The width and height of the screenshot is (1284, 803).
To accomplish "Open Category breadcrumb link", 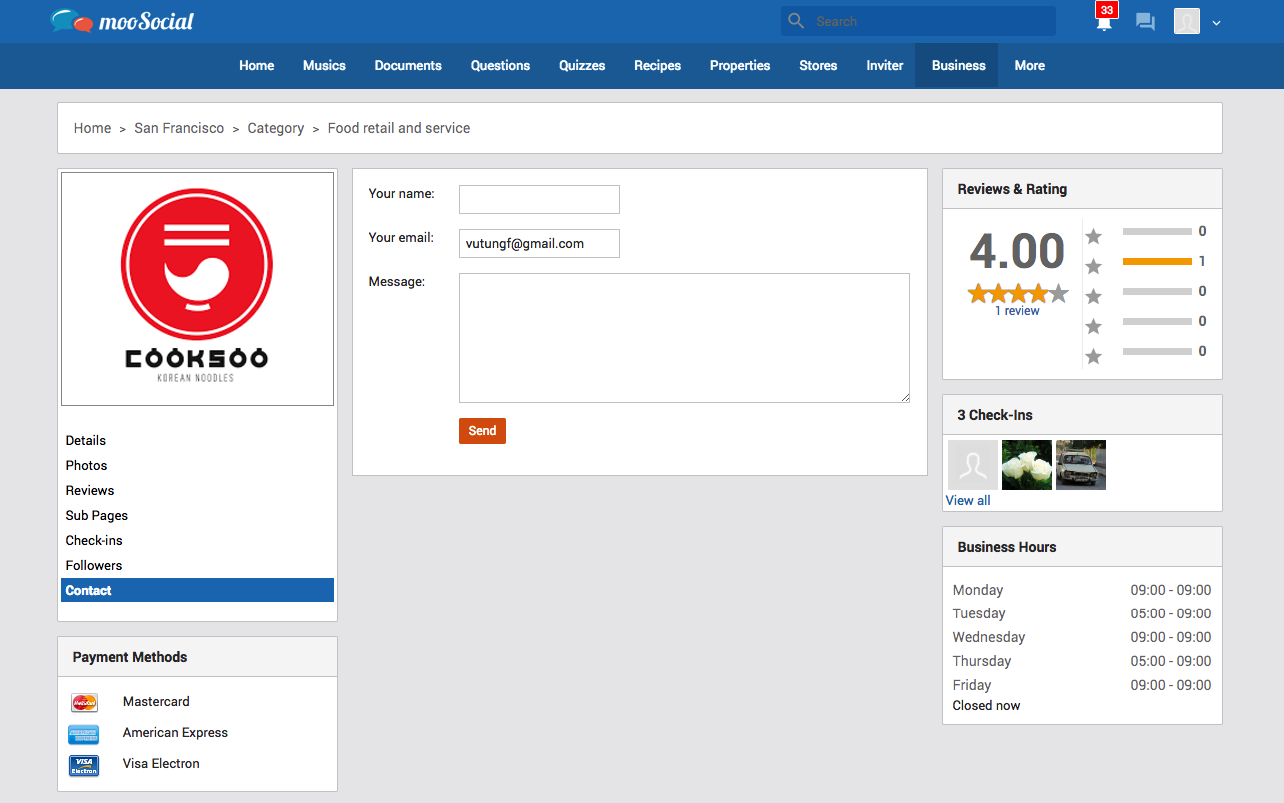I will coord(276,128).
